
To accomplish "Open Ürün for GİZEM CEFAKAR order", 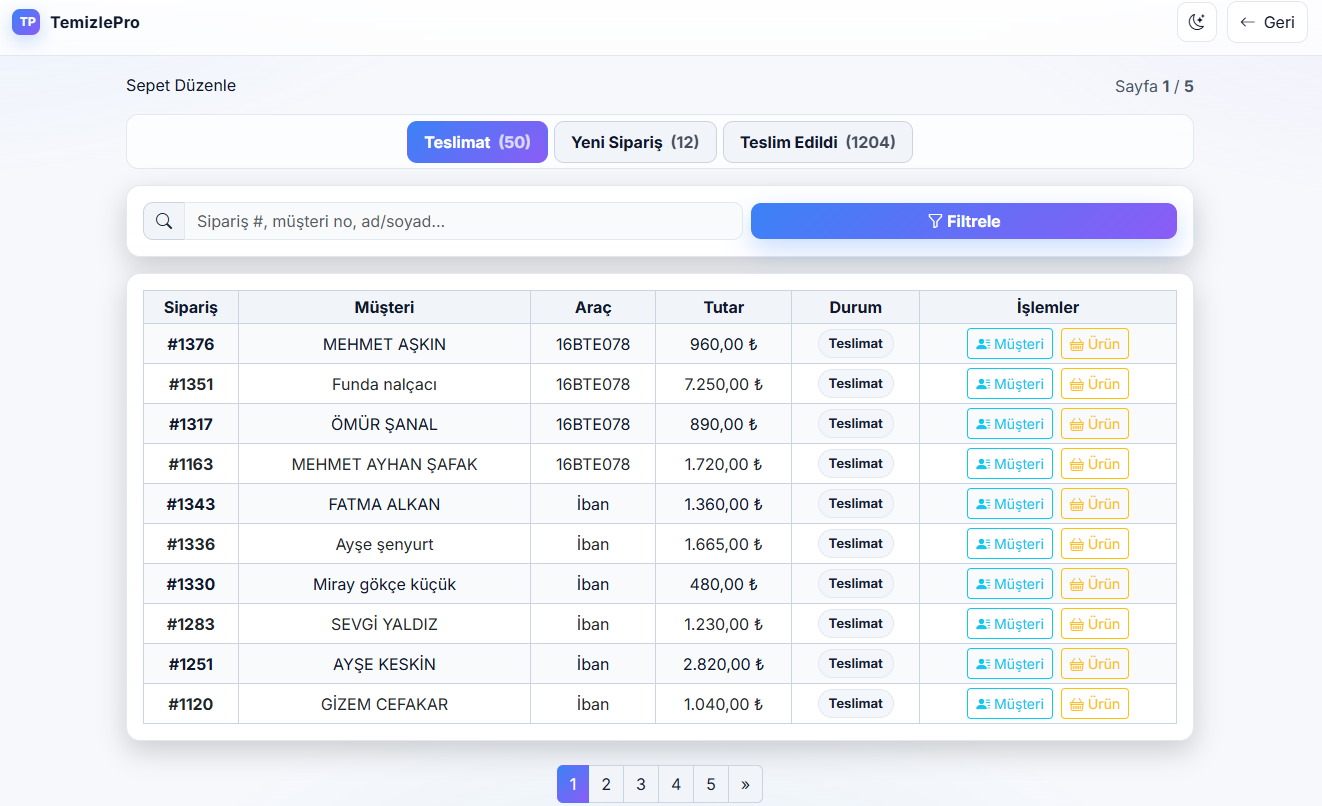I will click(x=1094, y=704).
